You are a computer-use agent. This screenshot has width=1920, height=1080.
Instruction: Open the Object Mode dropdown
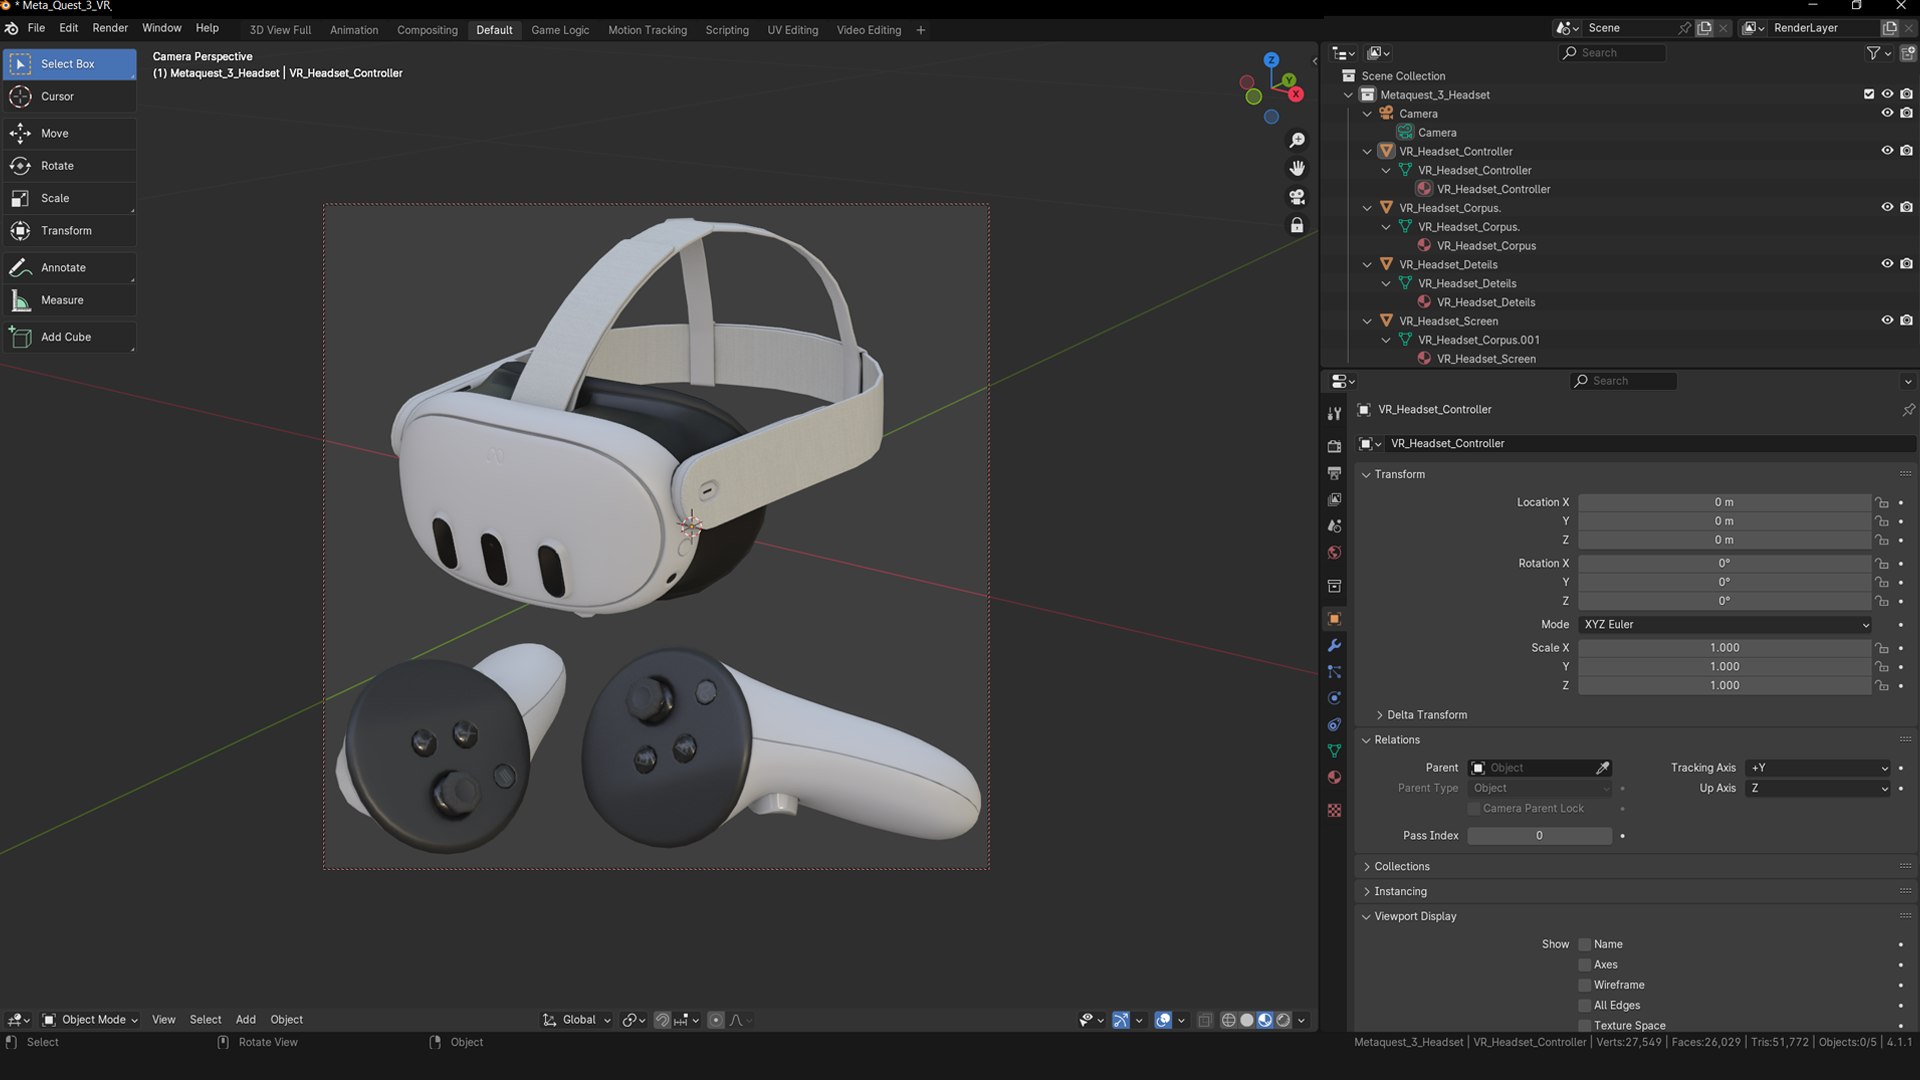[x=90, y=1020]
